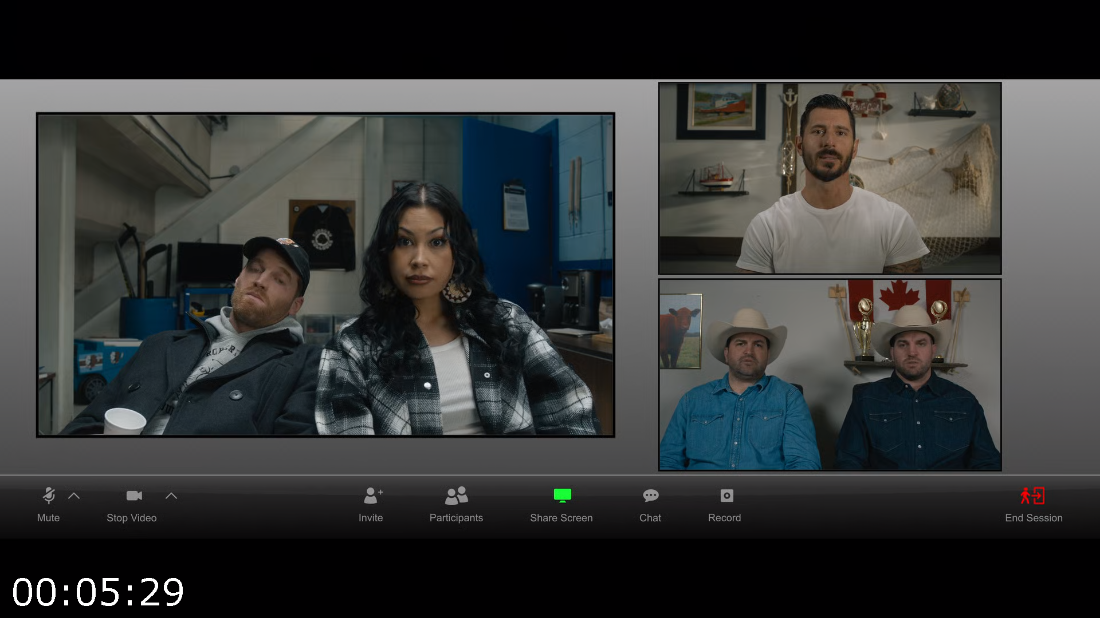The image size is (1100, 618).
Task: Select the "Invite" text label
Action: click(x=371, y=518)
